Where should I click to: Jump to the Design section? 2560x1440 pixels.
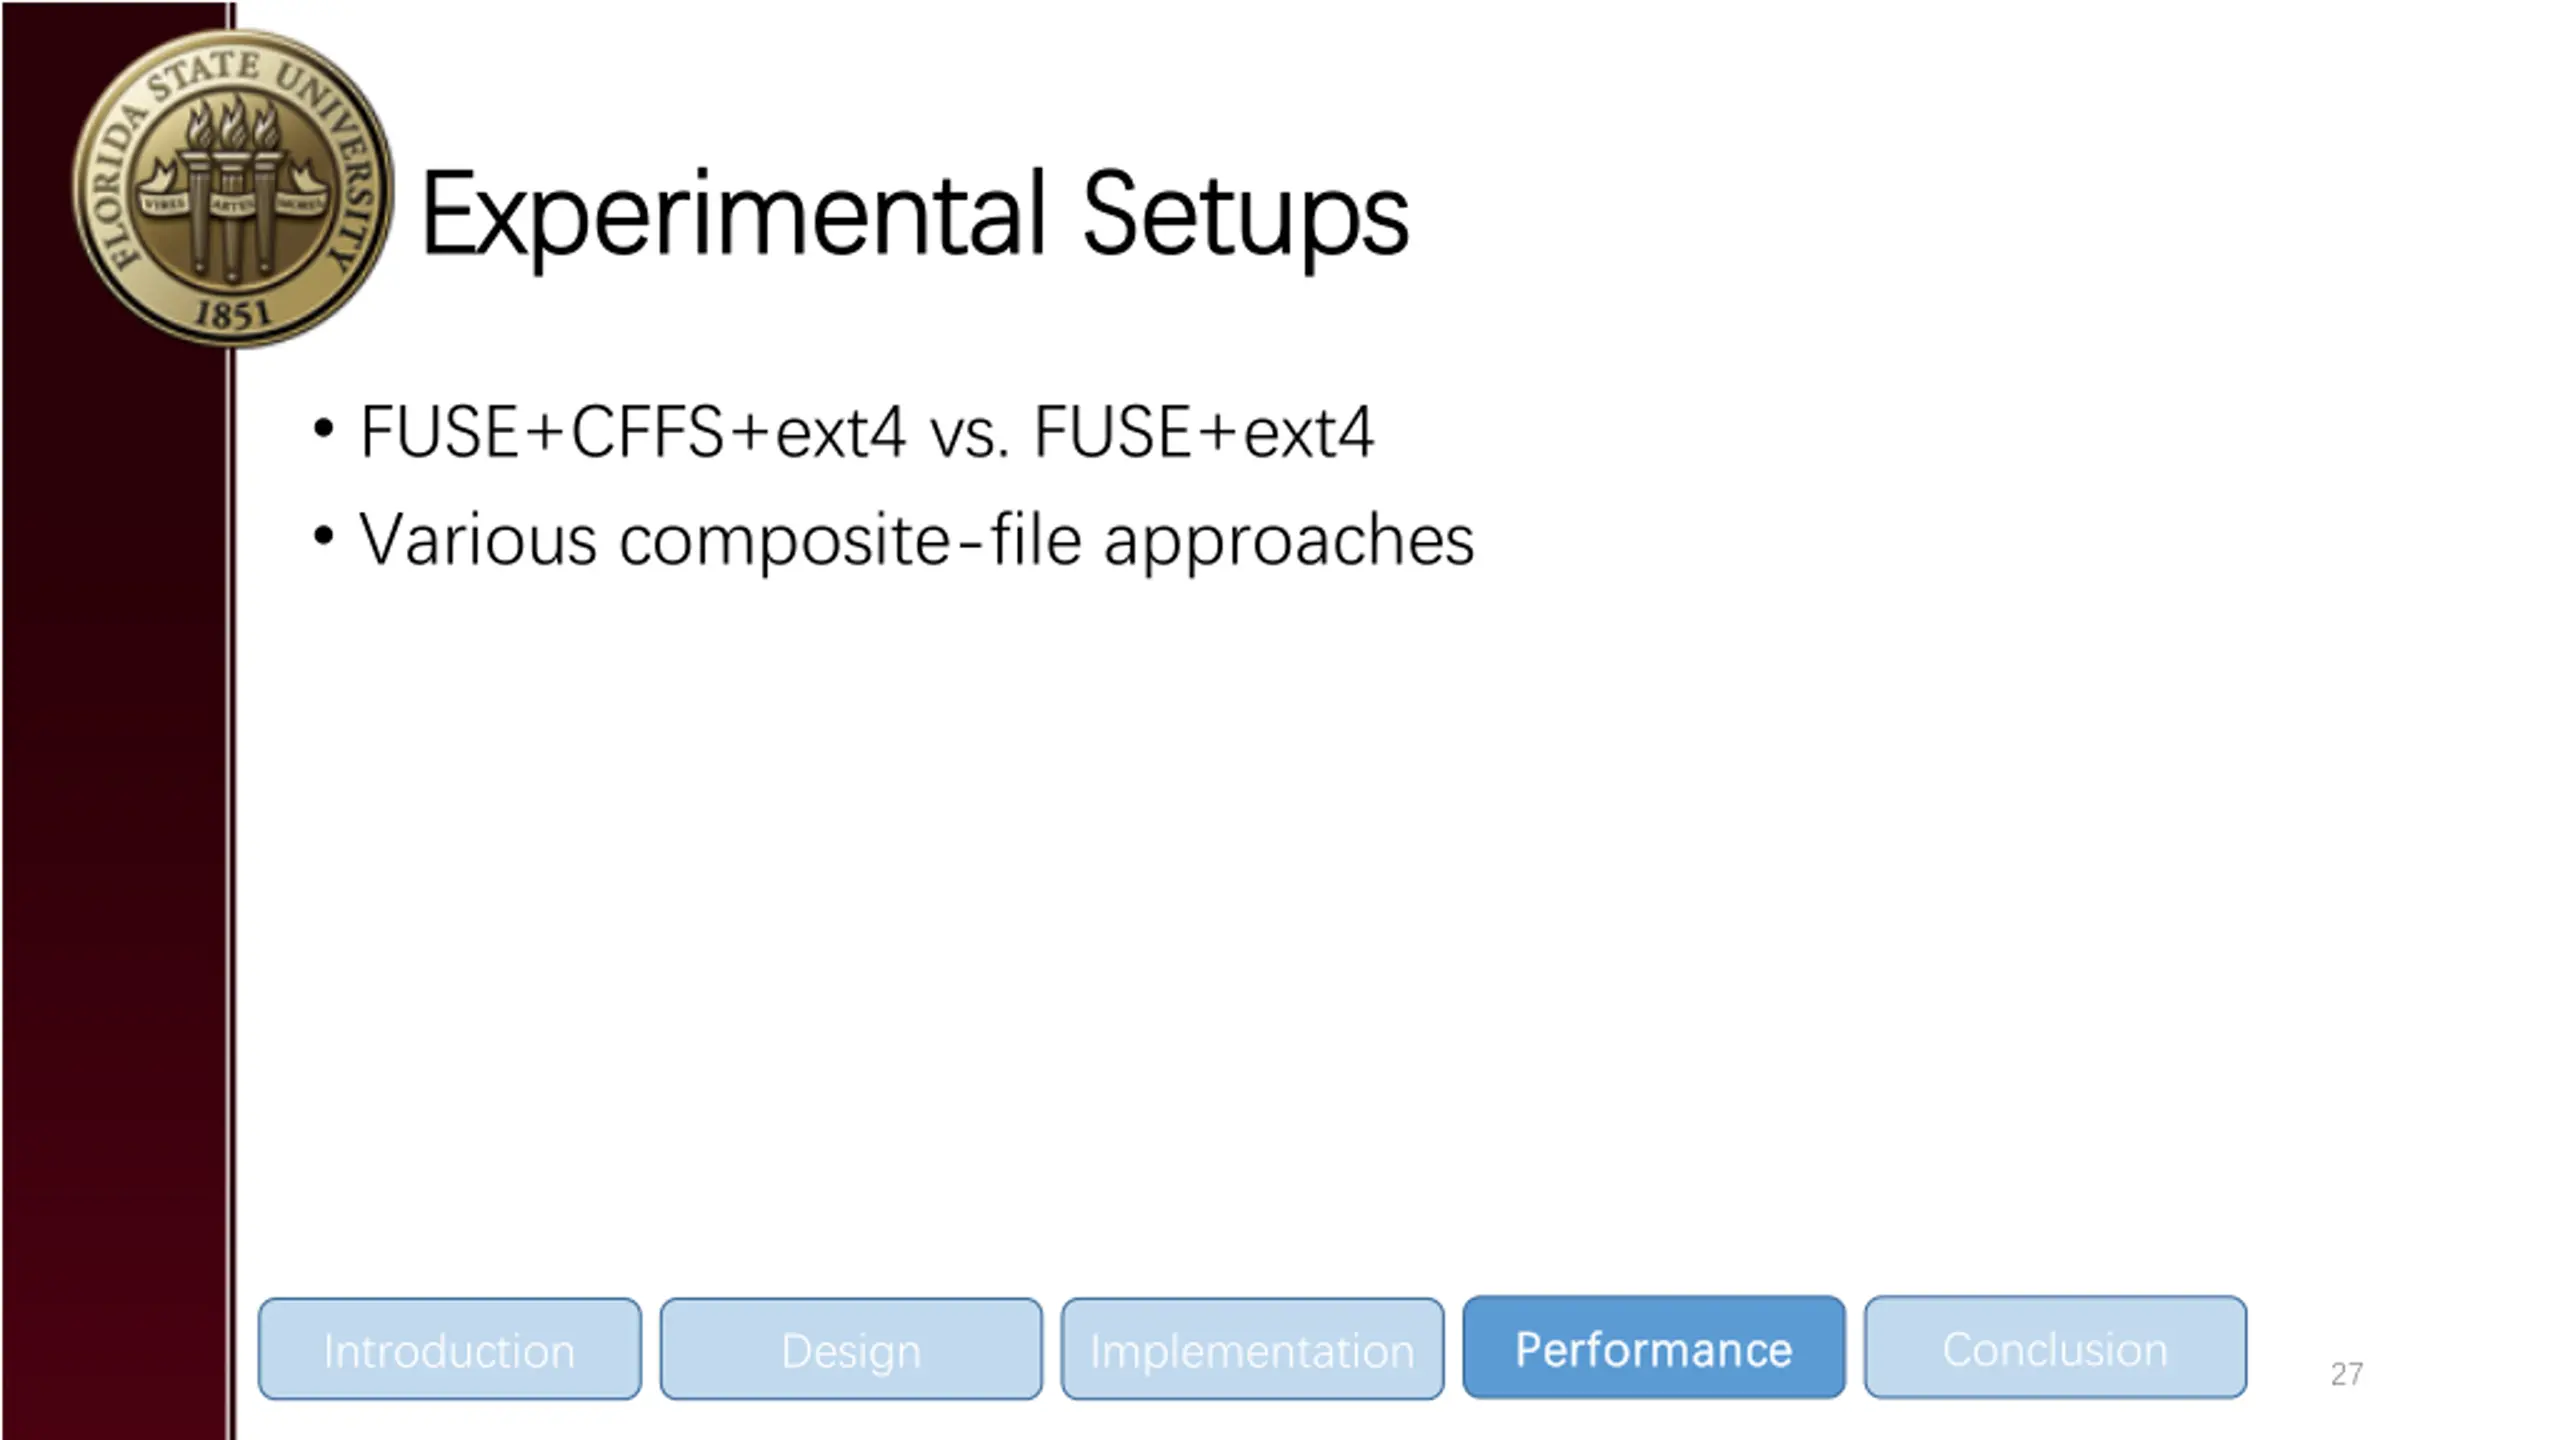click(851, 1349)
